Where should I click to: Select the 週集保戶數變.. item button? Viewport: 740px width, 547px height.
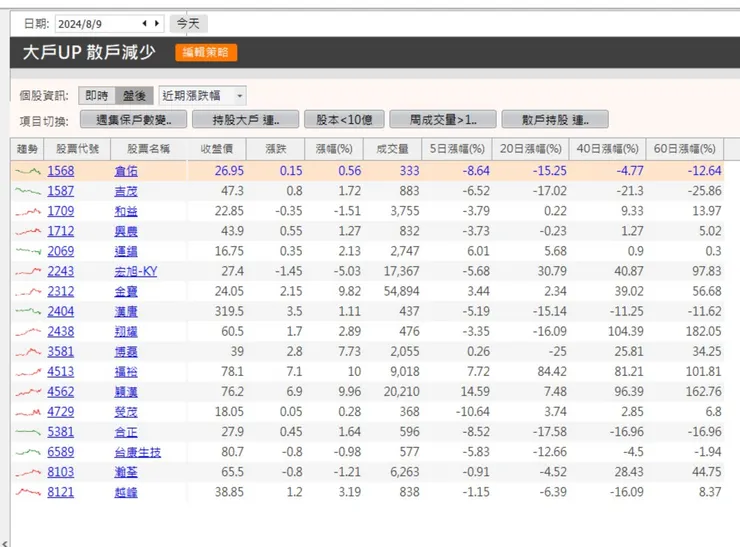pyautogui.click(x=134, y=120)
